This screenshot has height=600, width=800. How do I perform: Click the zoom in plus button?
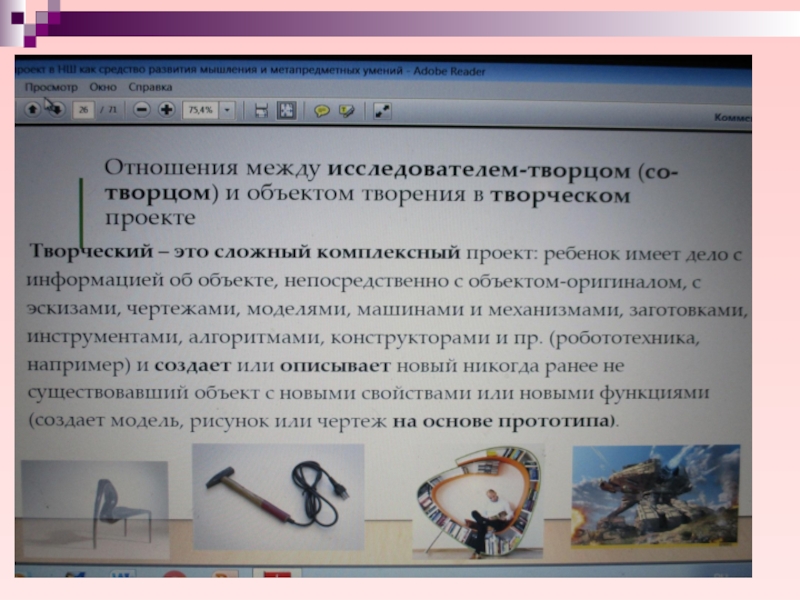coord(166,110)
